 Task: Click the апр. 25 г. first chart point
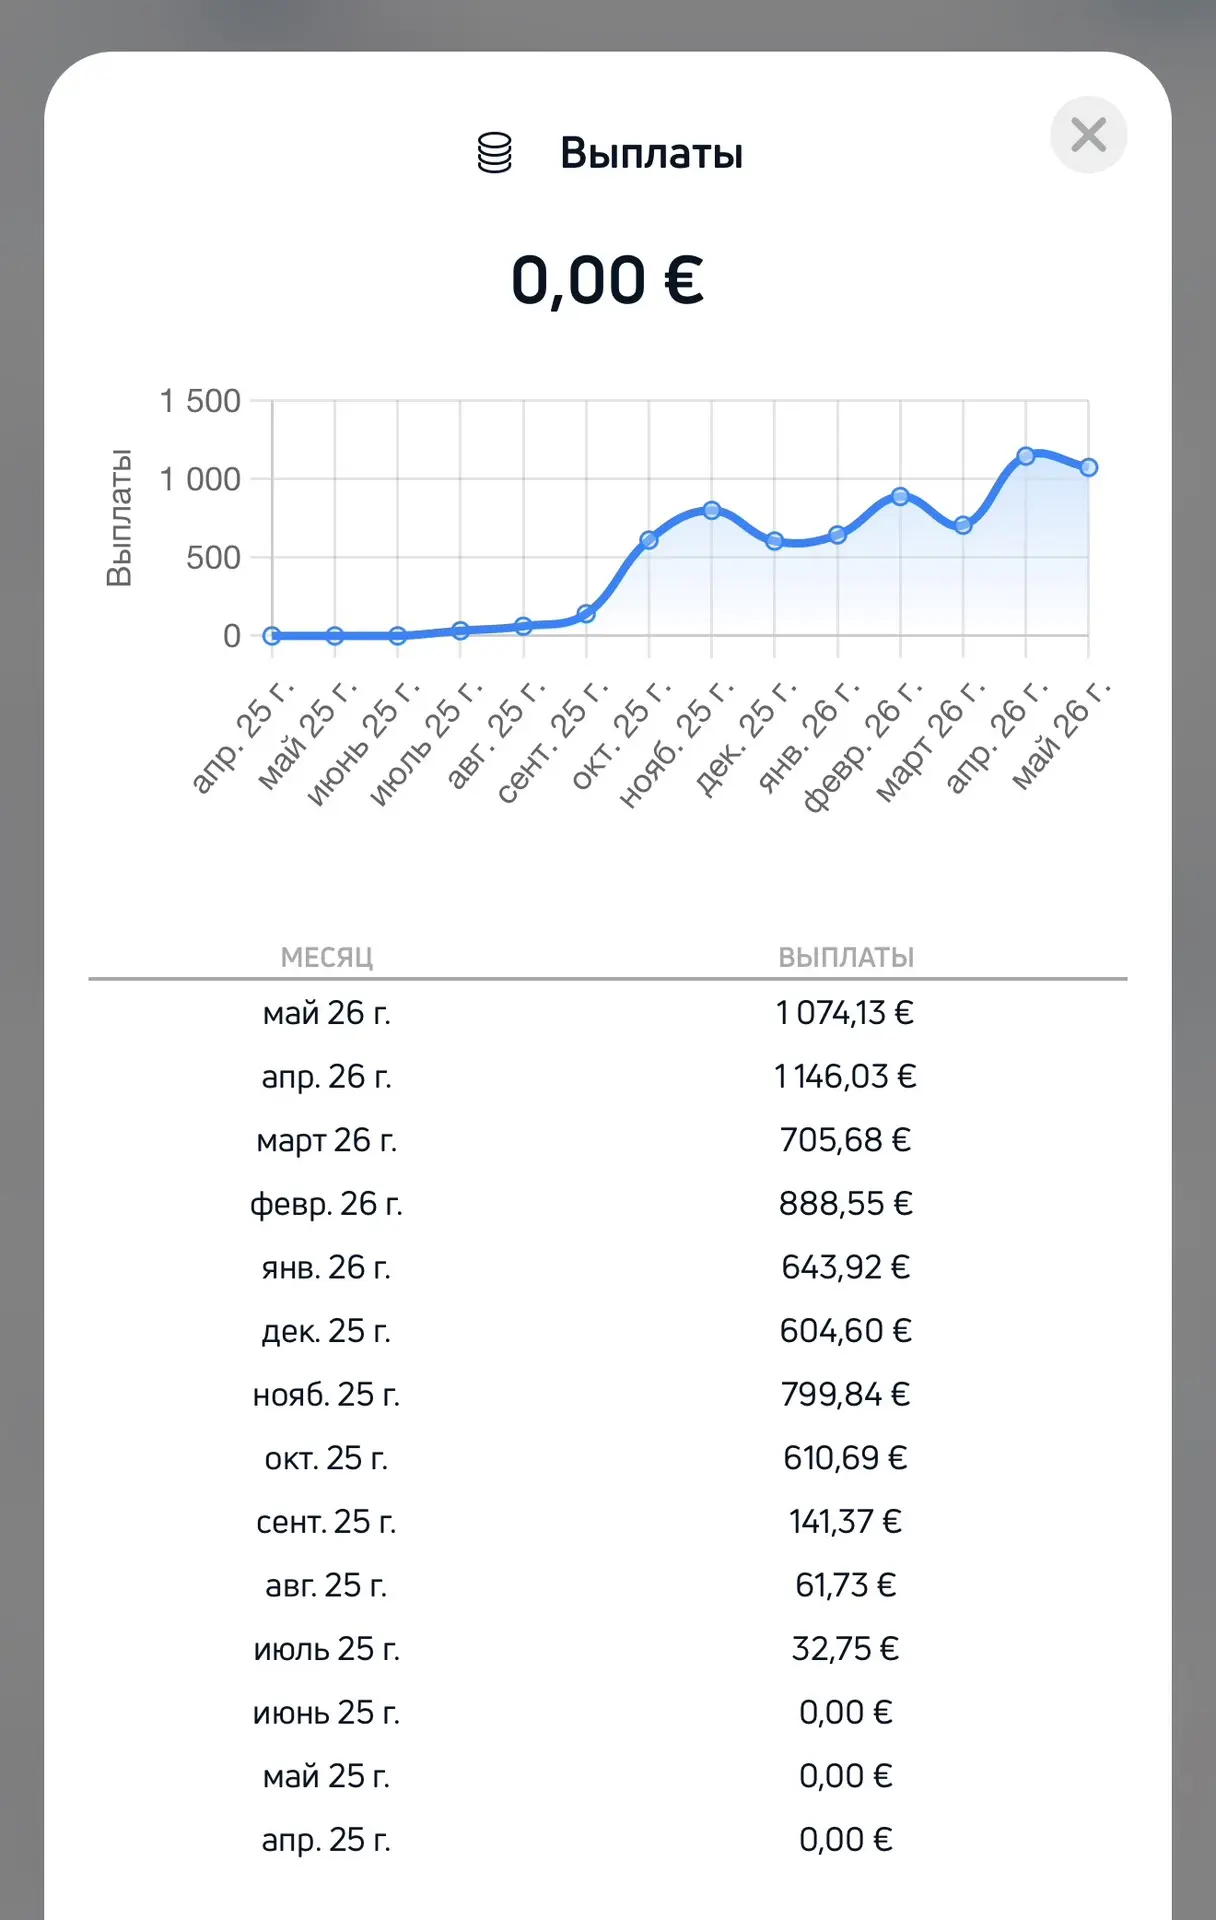click(272, 635)
